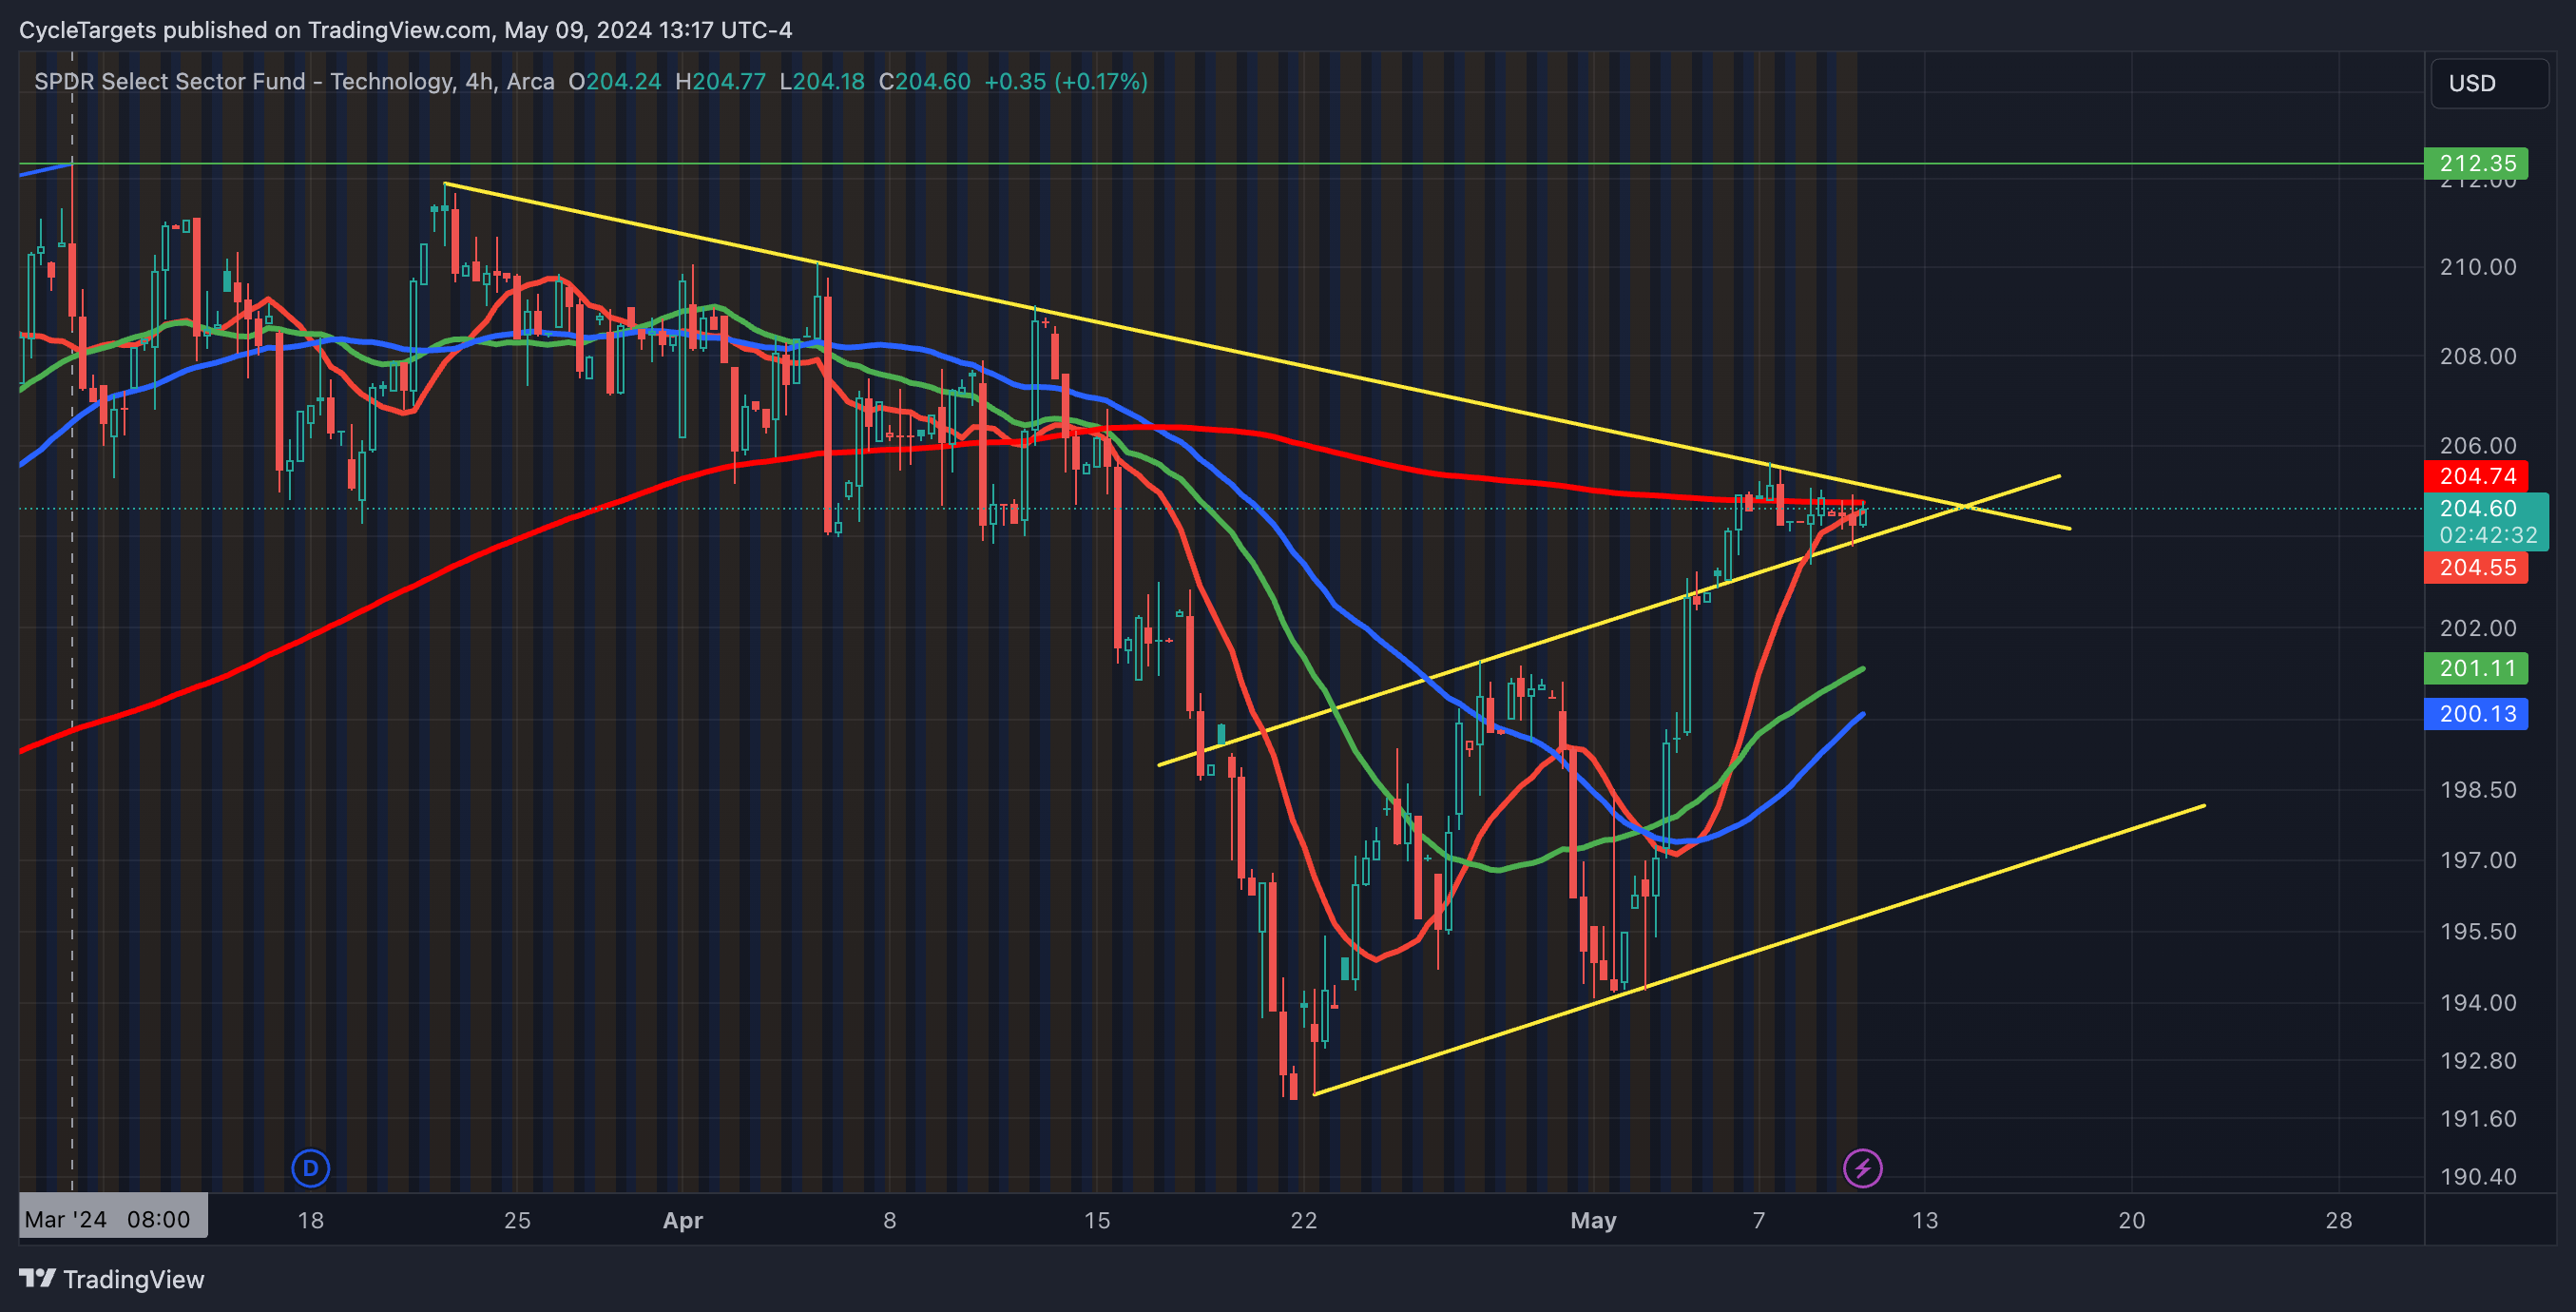2576x1312 pixels.
Task: Click the 192.80 price axis value
Action: [x=2478, y=1060]
